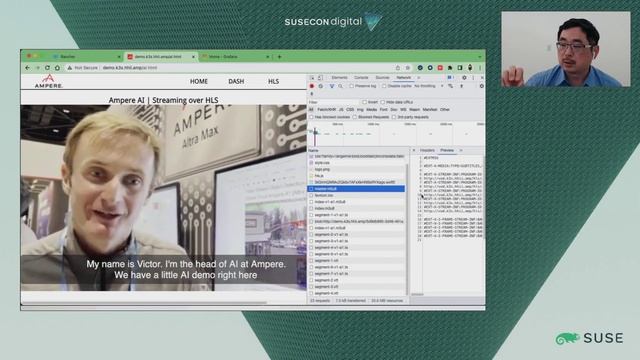This screenshot has width=640, height=360.
Task: Click the browser home icon
Action: tap(58, 68)
